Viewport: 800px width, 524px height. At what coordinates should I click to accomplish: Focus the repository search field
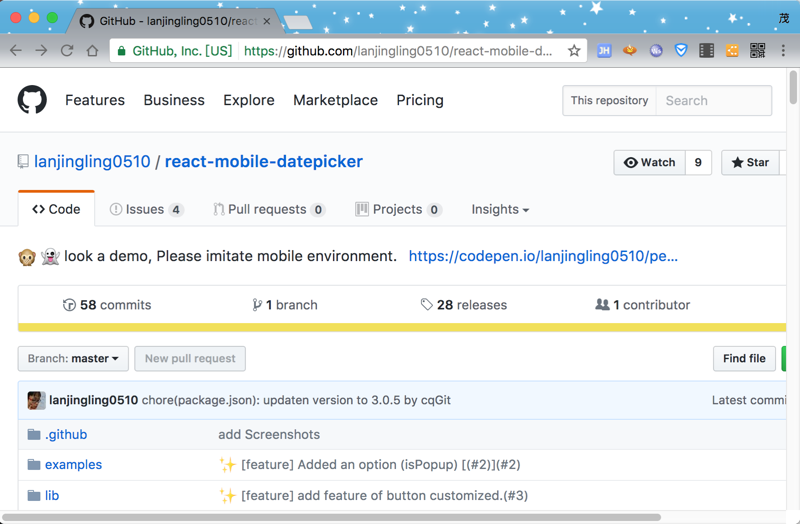tap(714, 101)
